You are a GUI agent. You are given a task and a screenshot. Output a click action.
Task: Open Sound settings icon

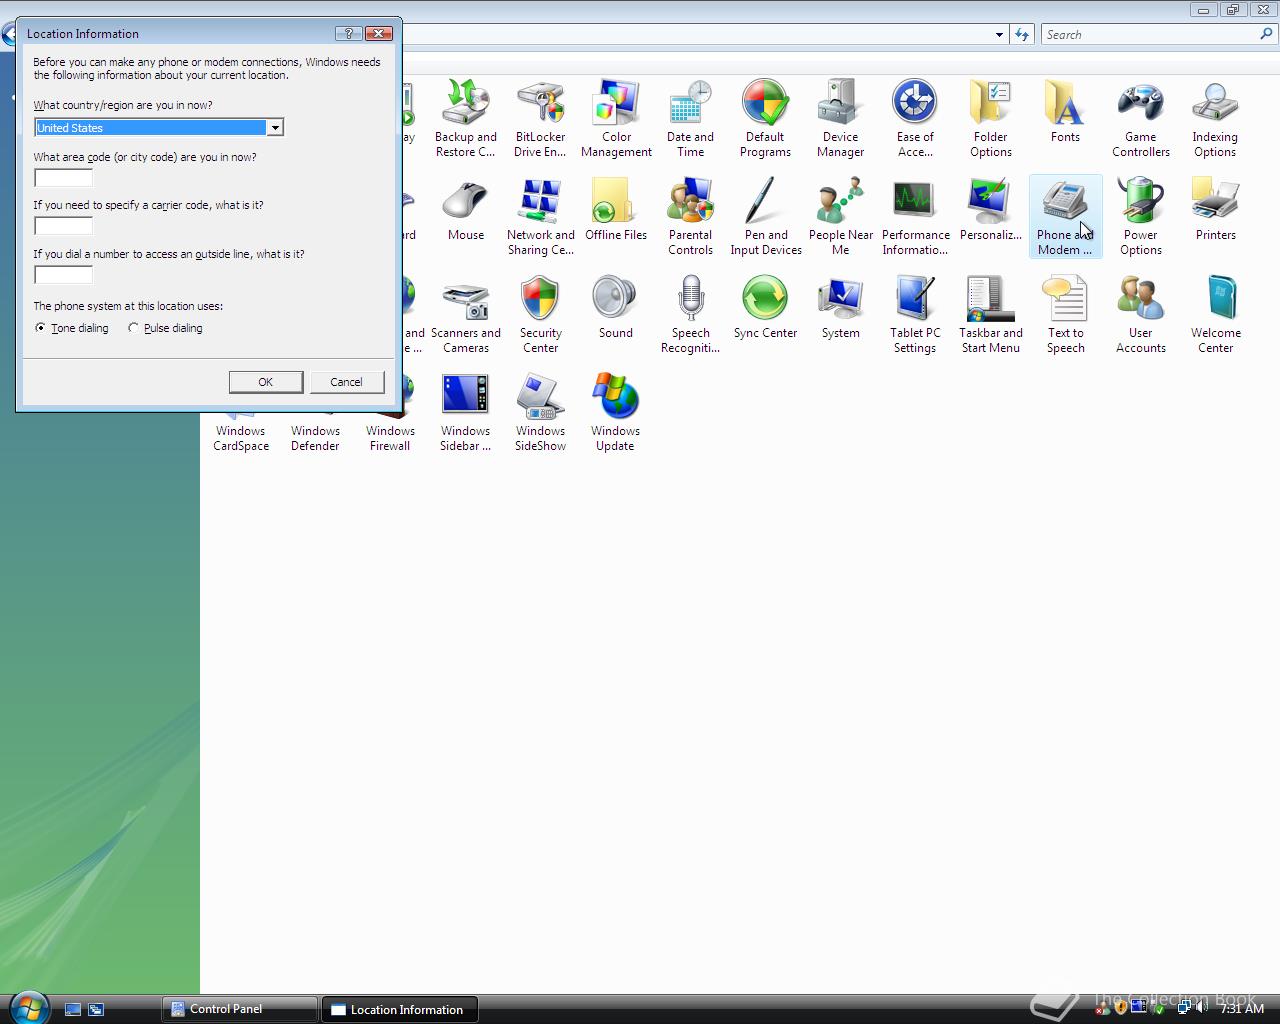[616, 307]
